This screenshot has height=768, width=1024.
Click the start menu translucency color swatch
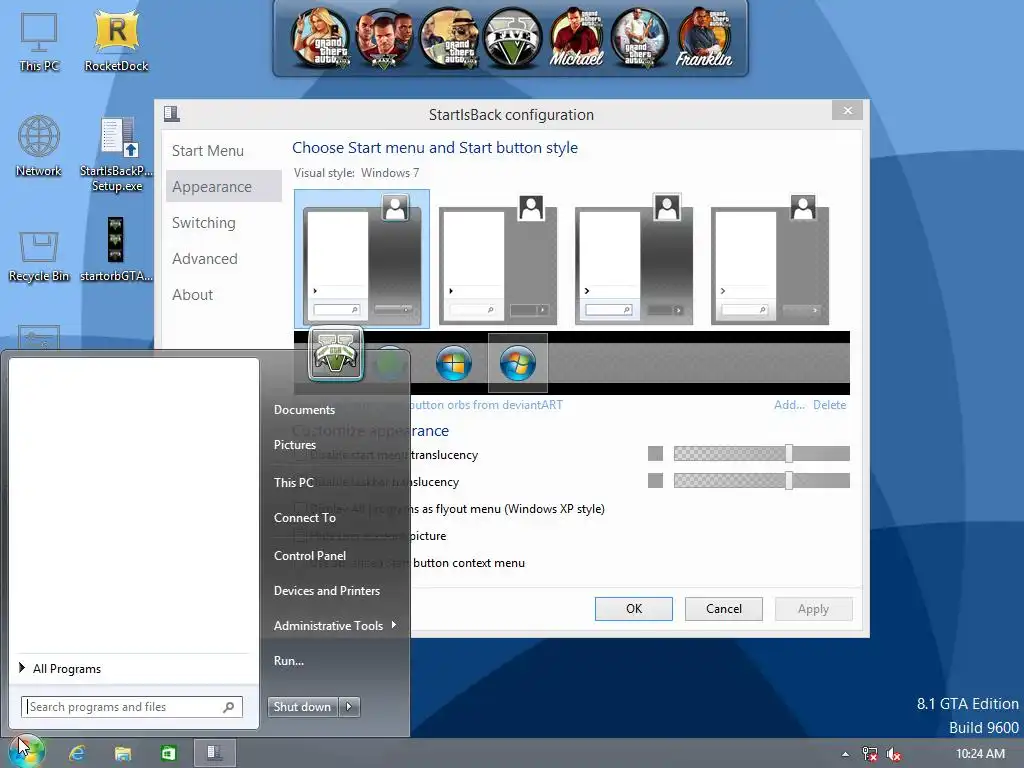(655, 453)
